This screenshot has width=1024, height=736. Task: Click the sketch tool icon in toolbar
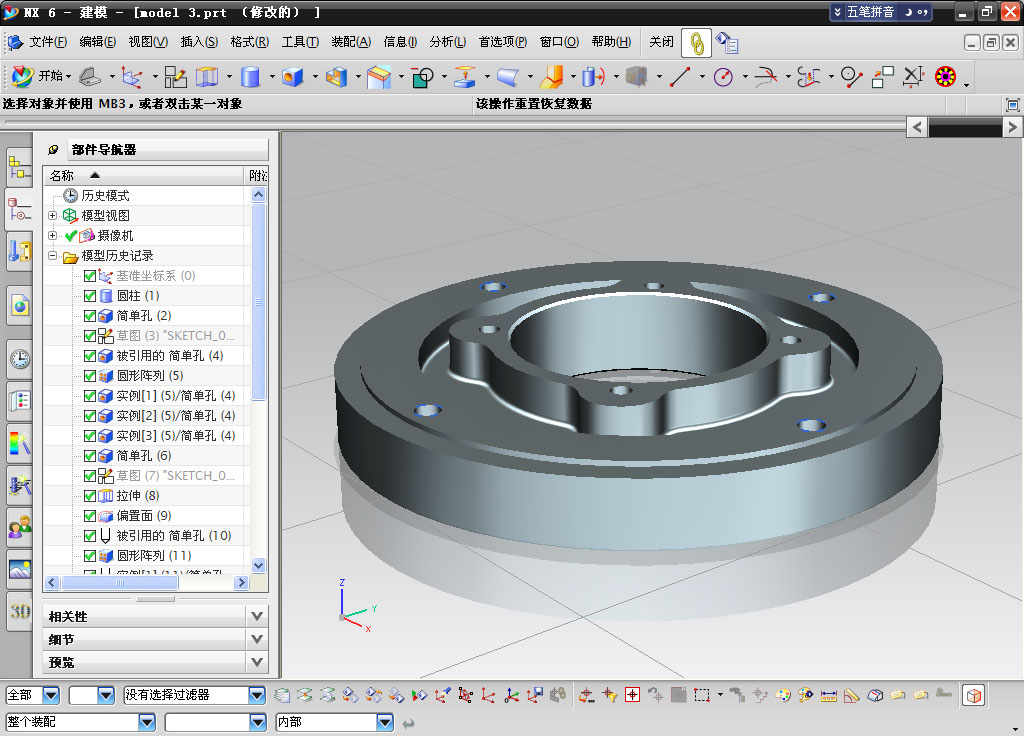click(175, 77)
